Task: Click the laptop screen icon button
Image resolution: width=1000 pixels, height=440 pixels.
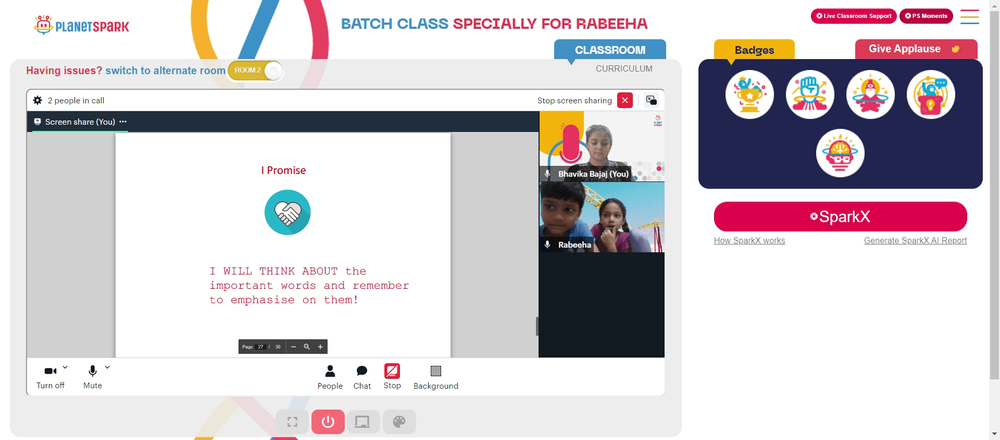Action: [x=363, y=422]
